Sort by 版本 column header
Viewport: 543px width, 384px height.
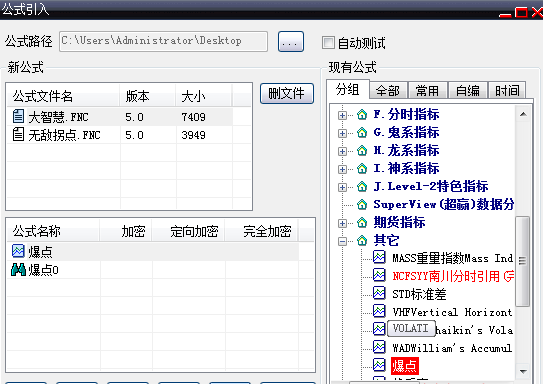tap(148, 96)
